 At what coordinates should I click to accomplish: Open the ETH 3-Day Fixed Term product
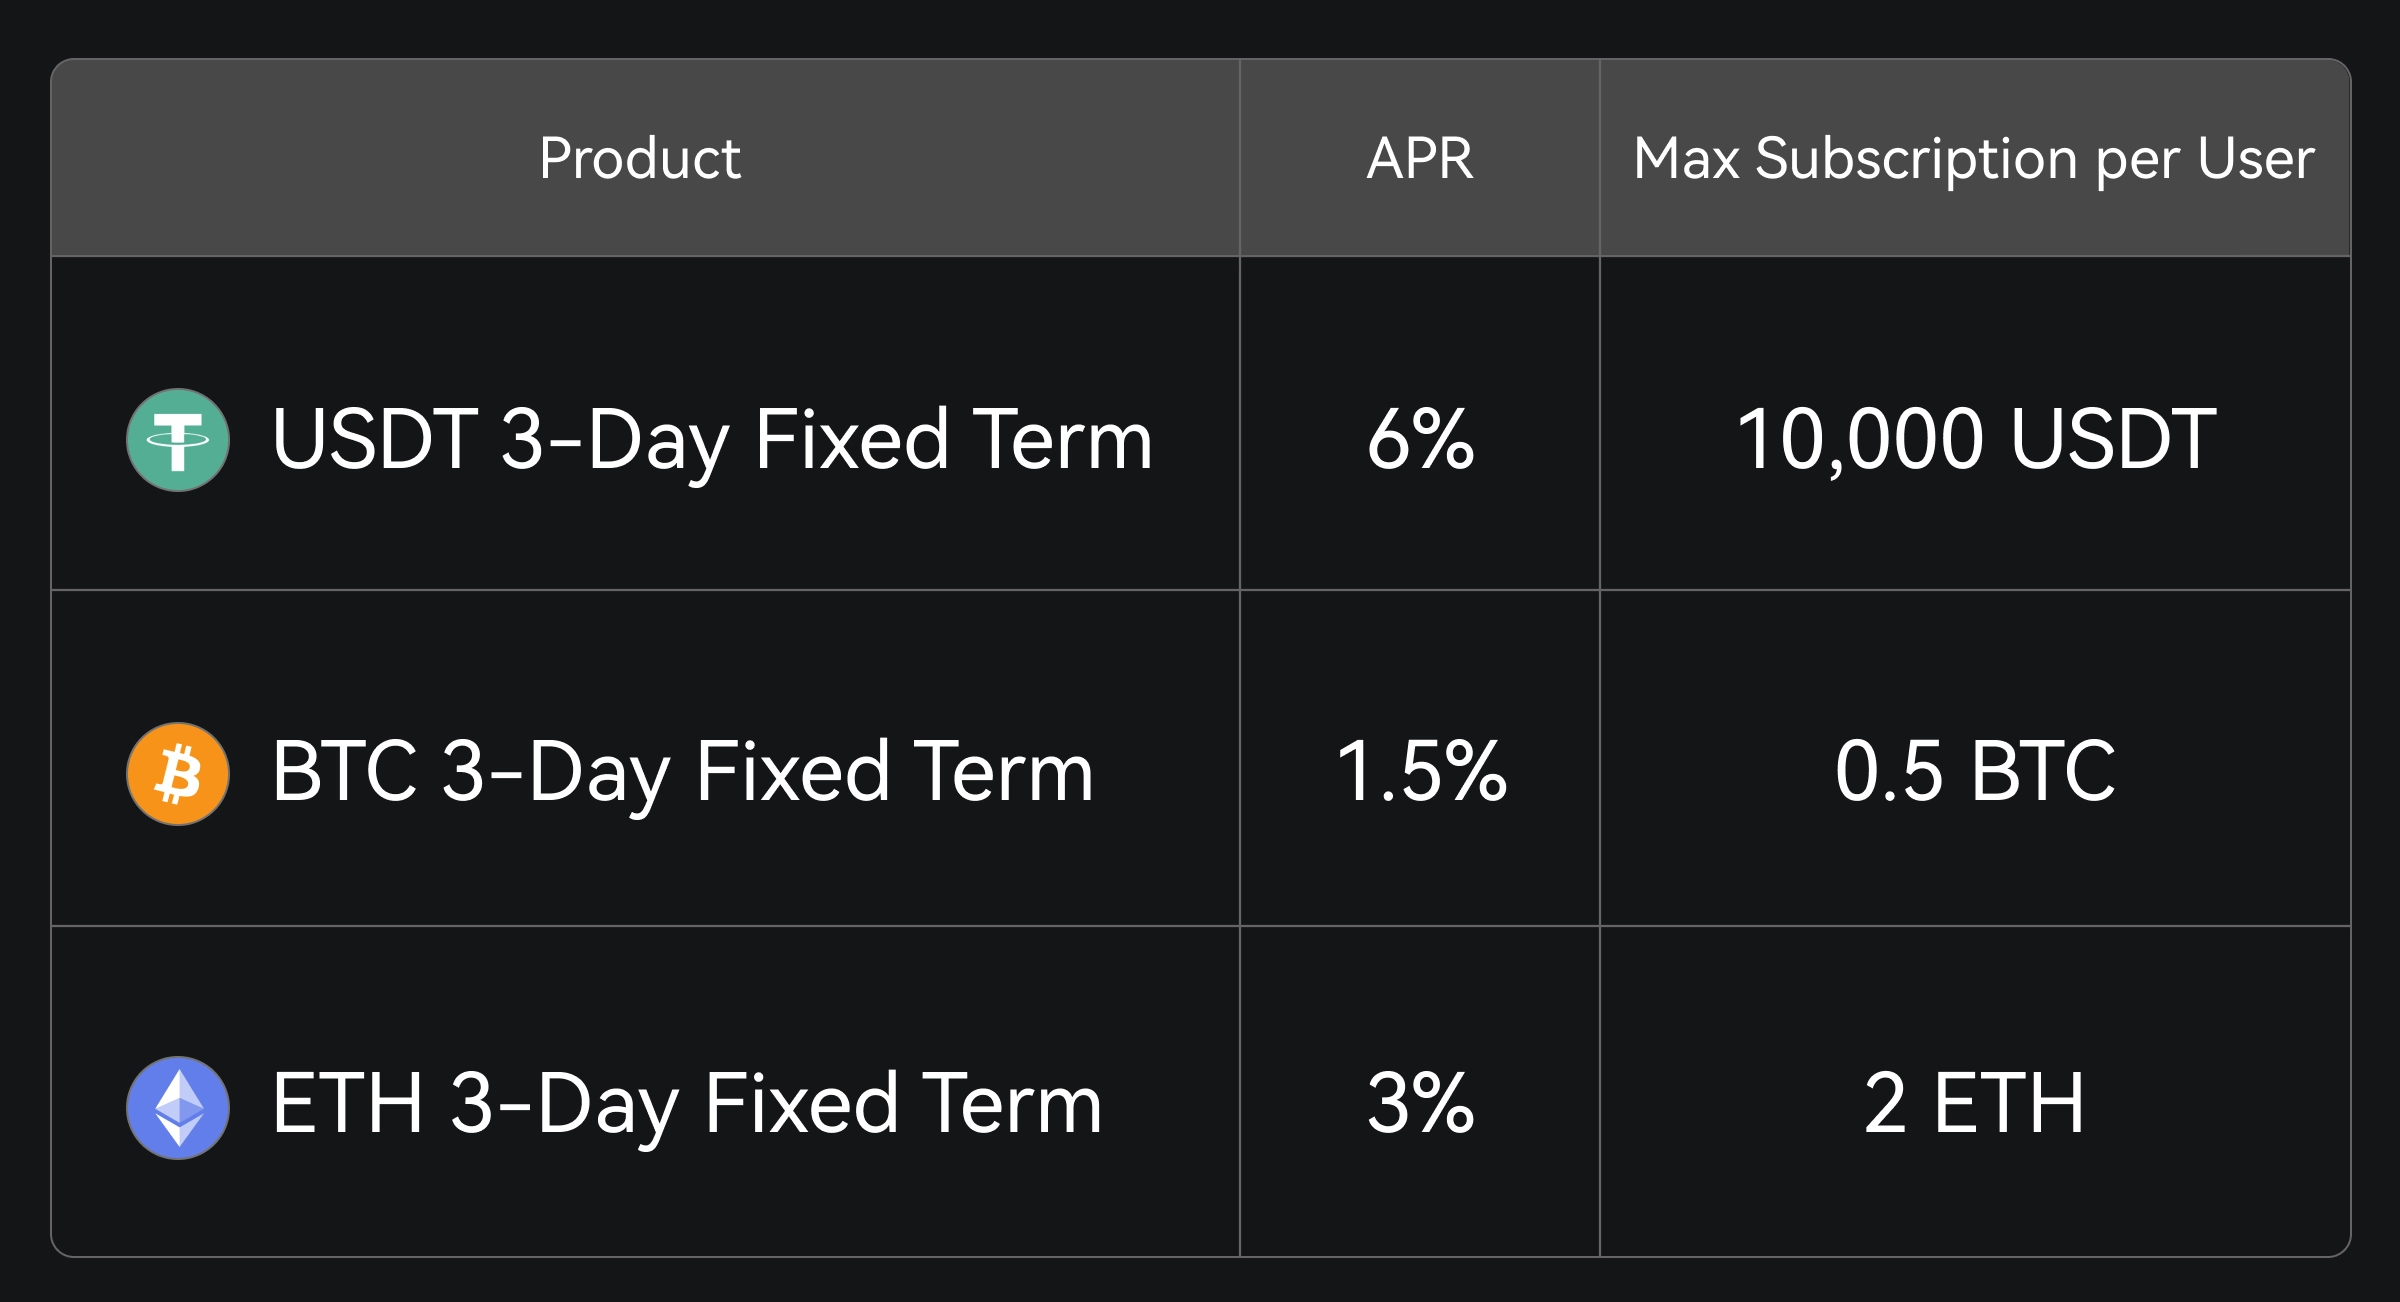pyautogui.click(x=687, y=1105)
